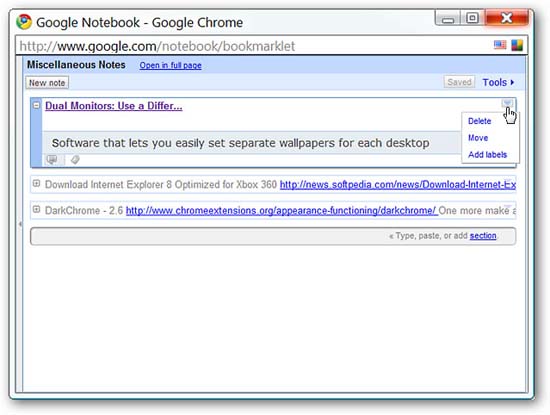
Task: Click the New note button
Action: coord(47,83)
